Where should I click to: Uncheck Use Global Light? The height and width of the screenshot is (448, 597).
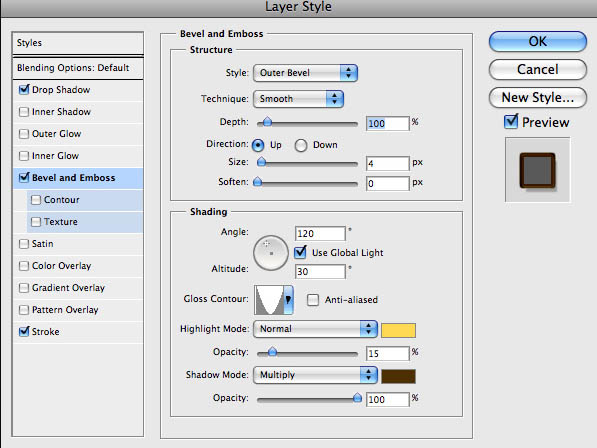point(300,252)
